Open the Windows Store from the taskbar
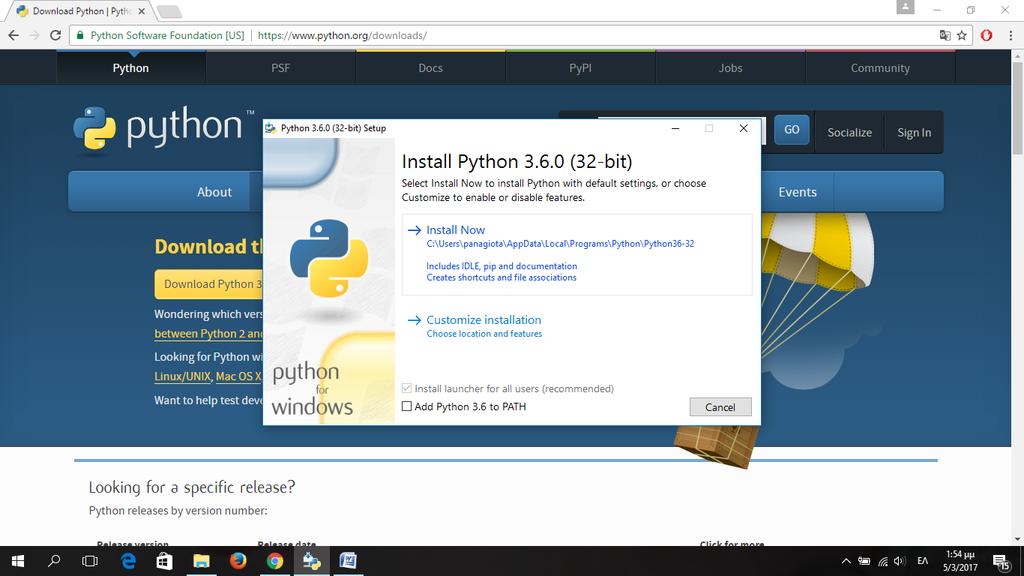Screen dimensions: 1024x576 click(x=165, y=561)
